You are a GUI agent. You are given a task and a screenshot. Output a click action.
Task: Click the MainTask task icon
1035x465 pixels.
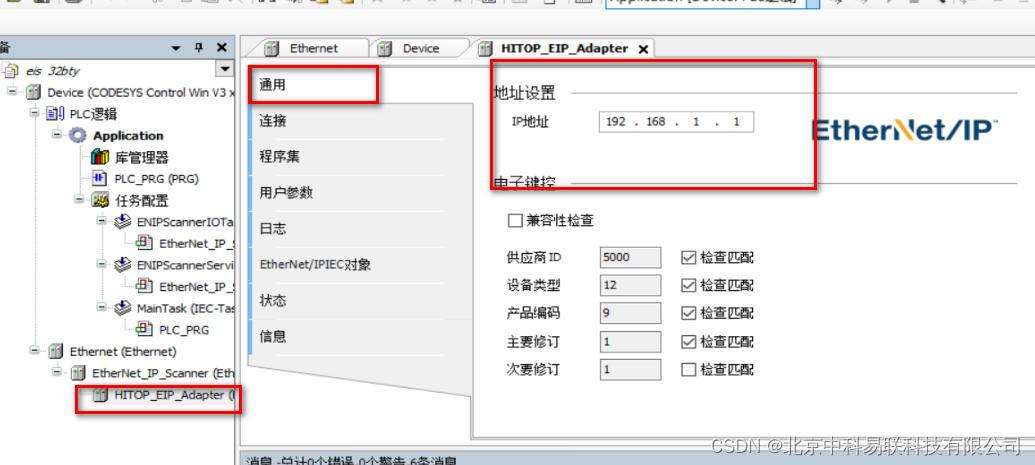[123, 307]
